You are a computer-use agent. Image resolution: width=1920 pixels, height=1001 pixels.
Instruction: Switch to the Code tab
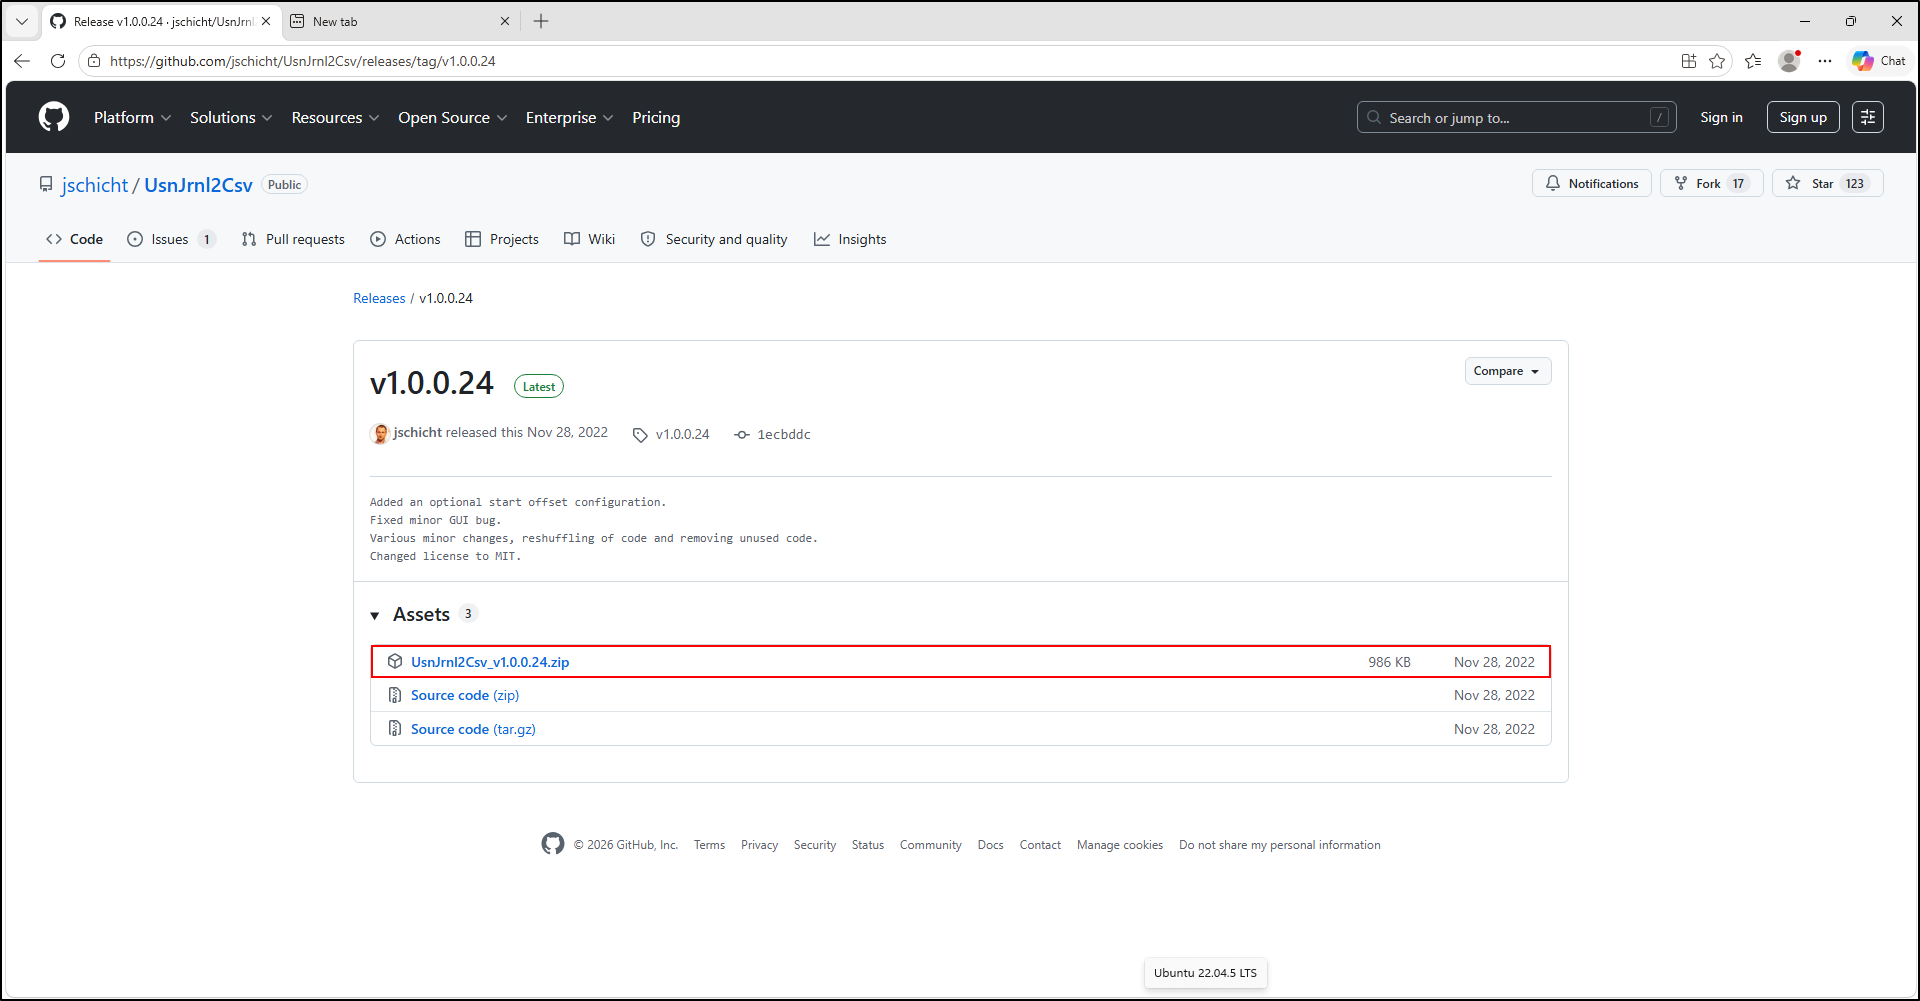pos(74,239)
